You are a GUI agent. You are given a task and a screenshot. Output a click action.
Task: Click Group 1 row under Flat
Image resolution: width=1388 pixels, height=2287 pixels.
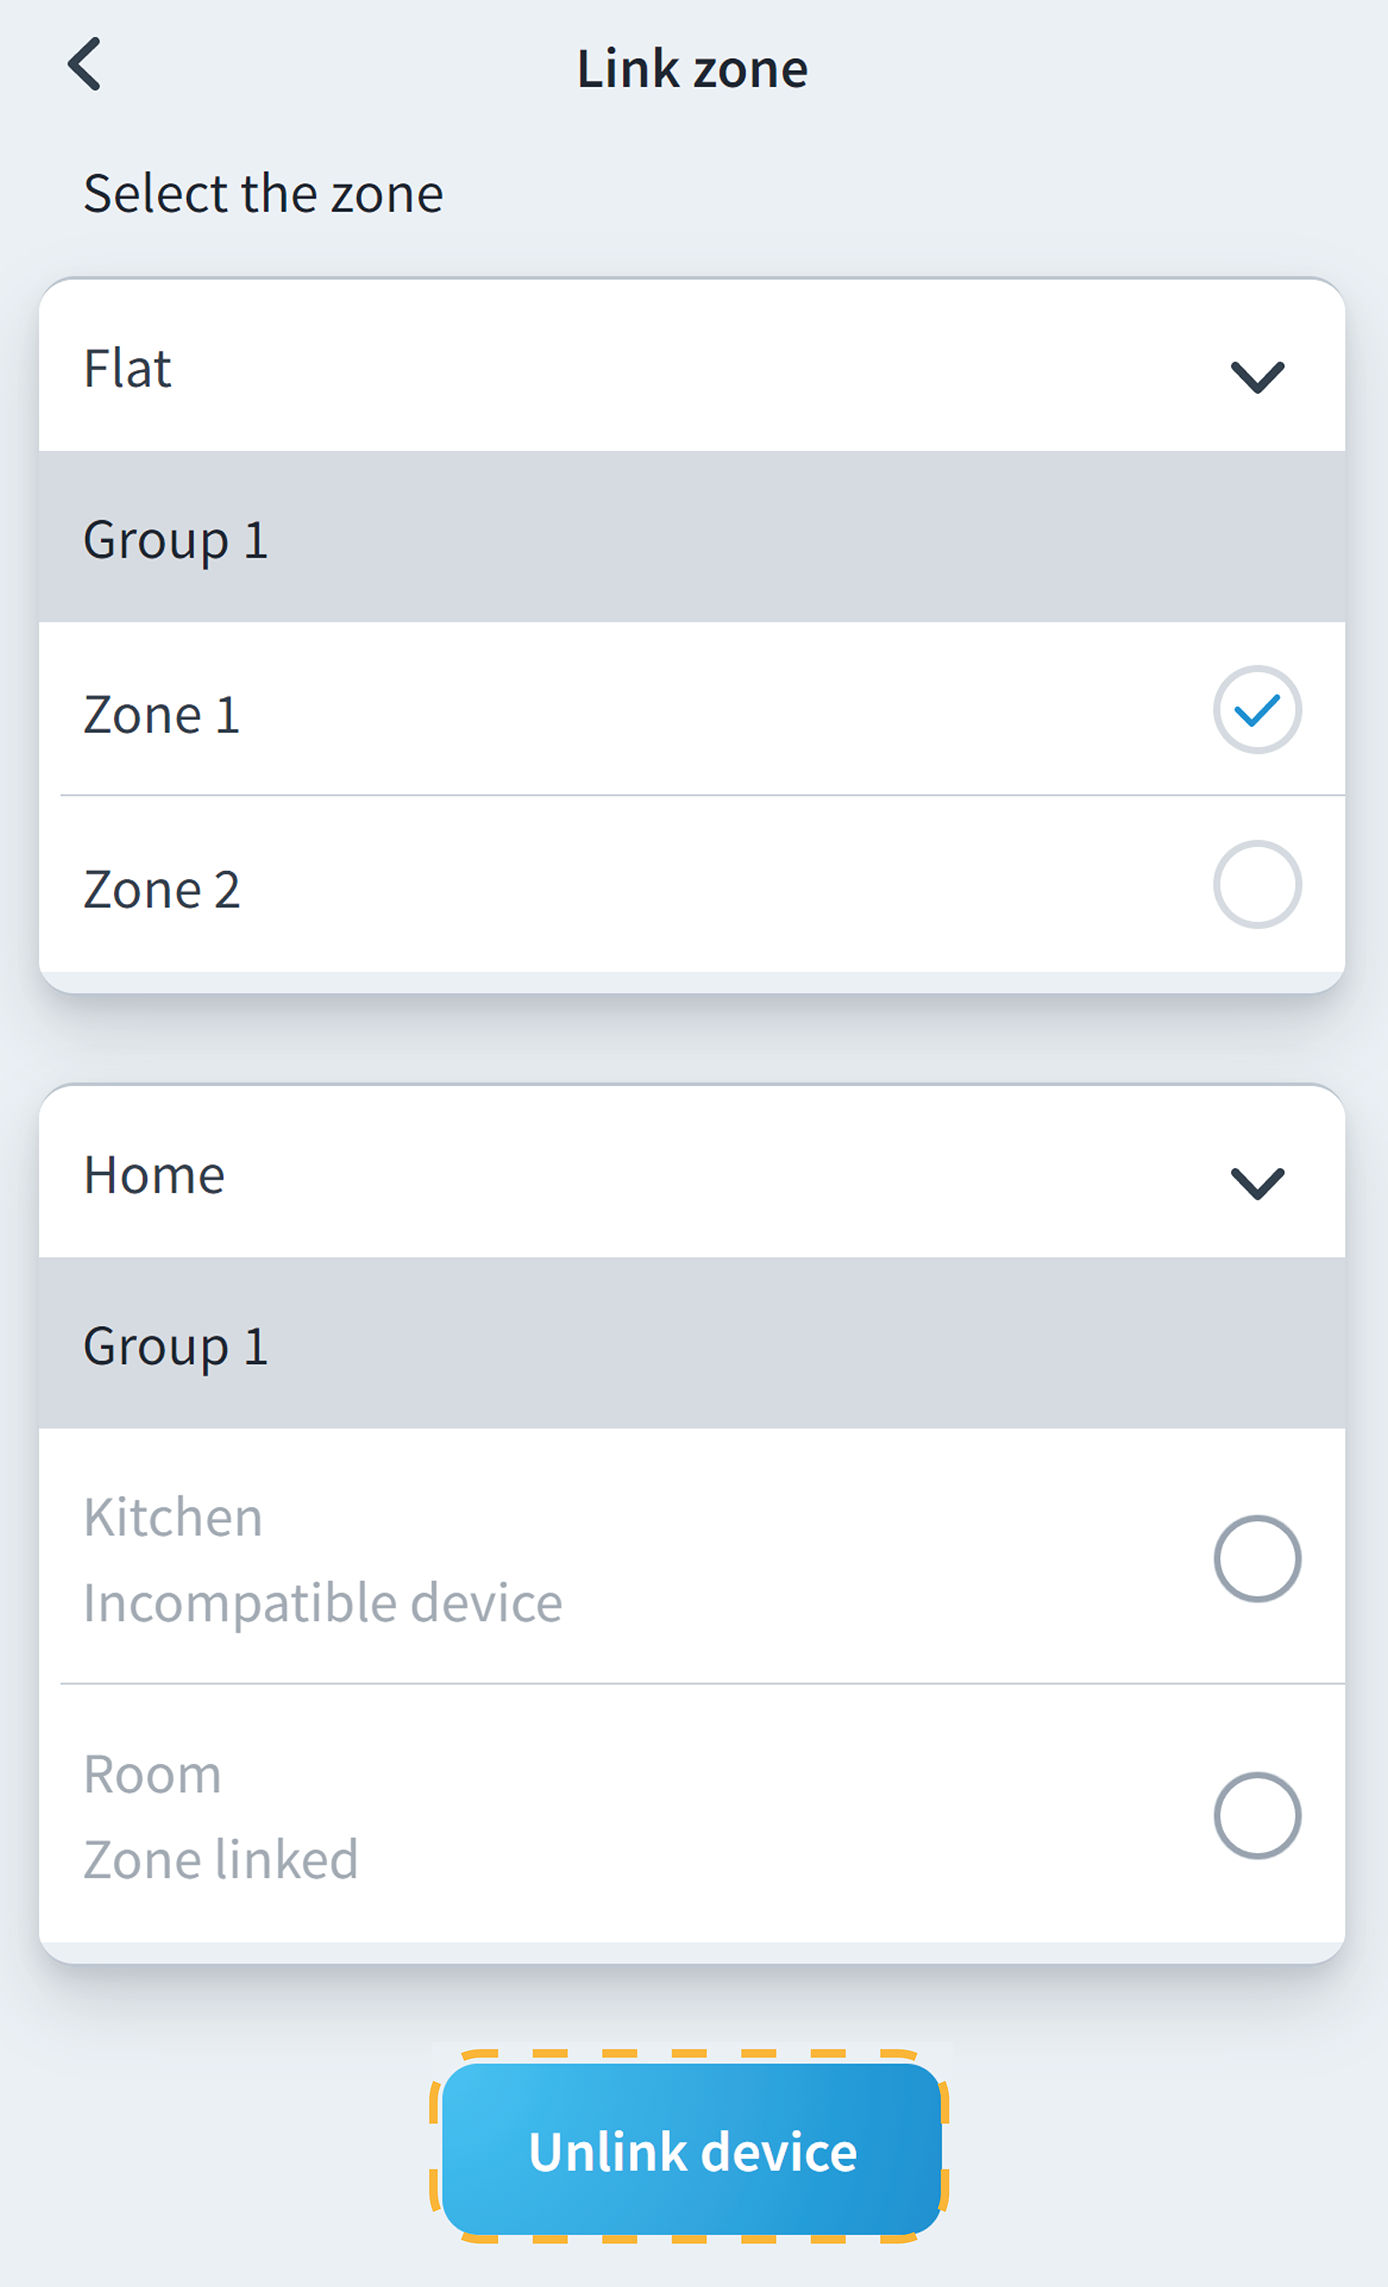point(176,540)
